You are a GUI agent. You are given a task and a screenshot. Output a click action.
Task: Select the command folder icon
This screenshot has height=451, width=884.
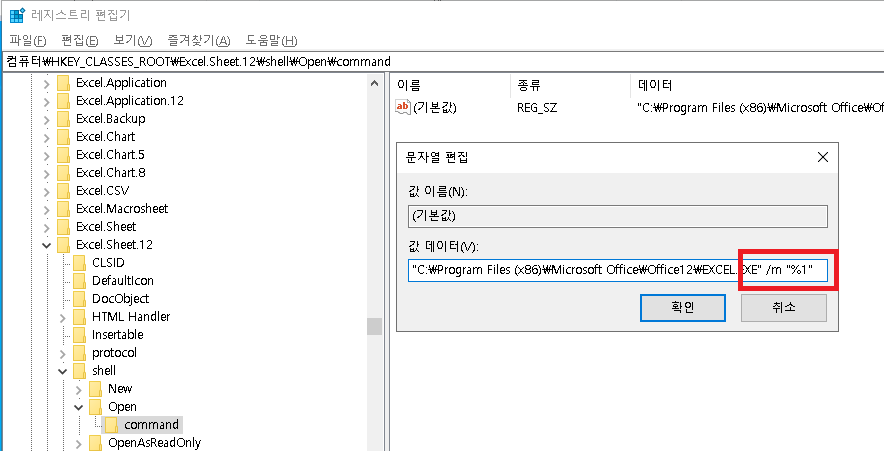coord(112,425)
